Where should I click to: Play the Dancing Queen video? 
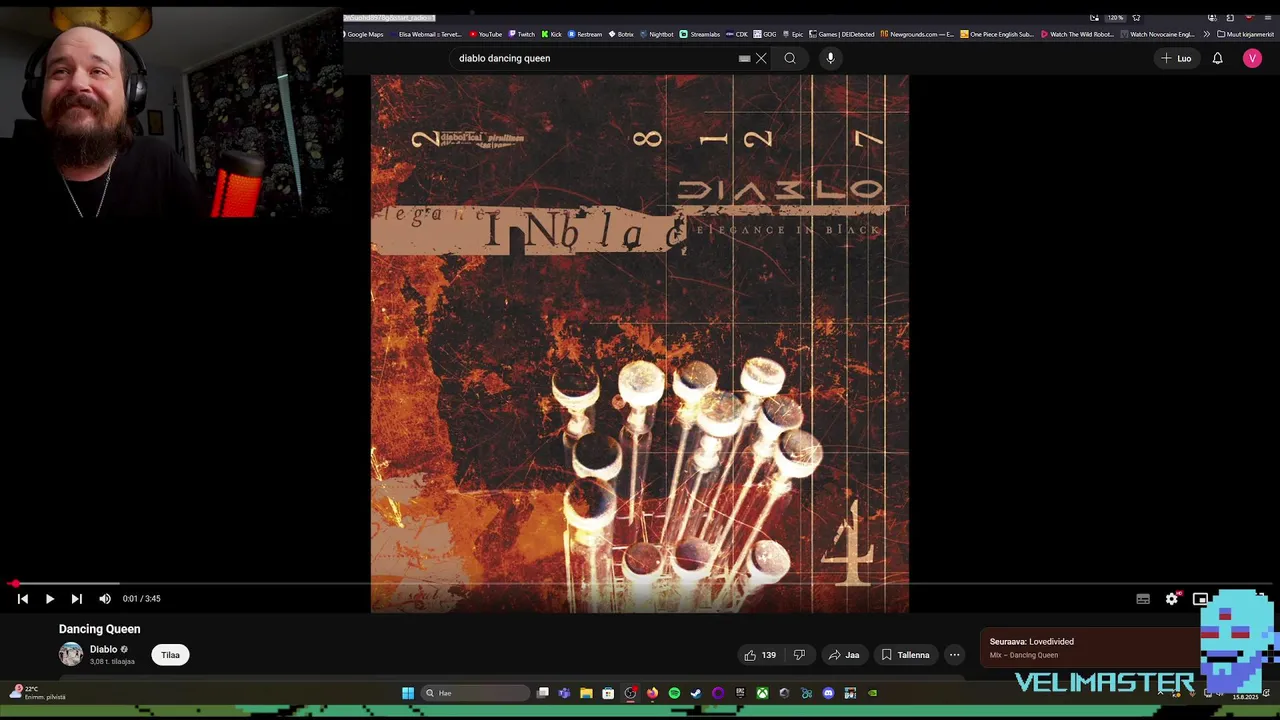click(49, 598)
